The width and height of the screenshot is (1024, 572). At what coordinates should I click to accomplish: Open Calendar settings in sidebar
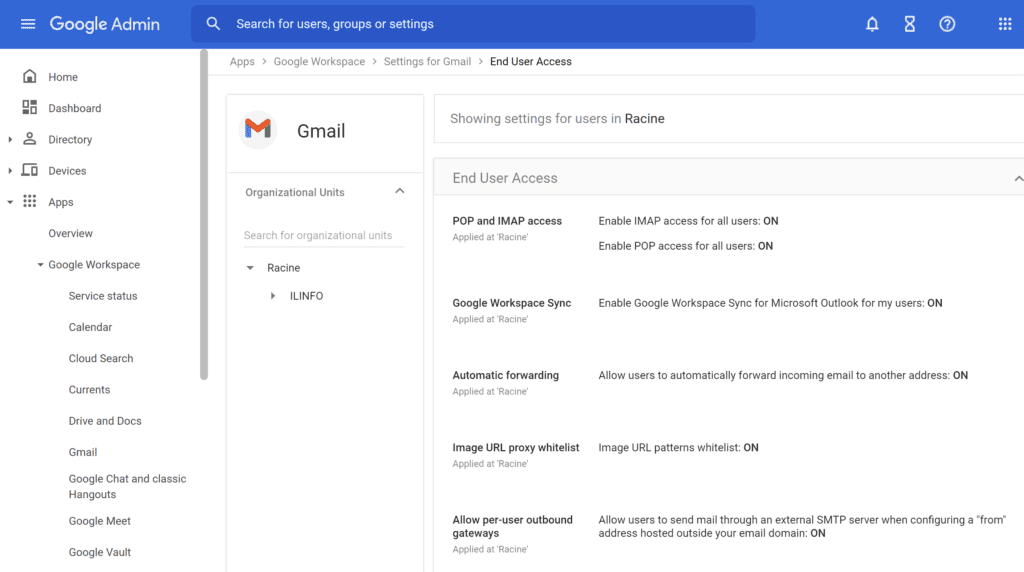(90, 327)
